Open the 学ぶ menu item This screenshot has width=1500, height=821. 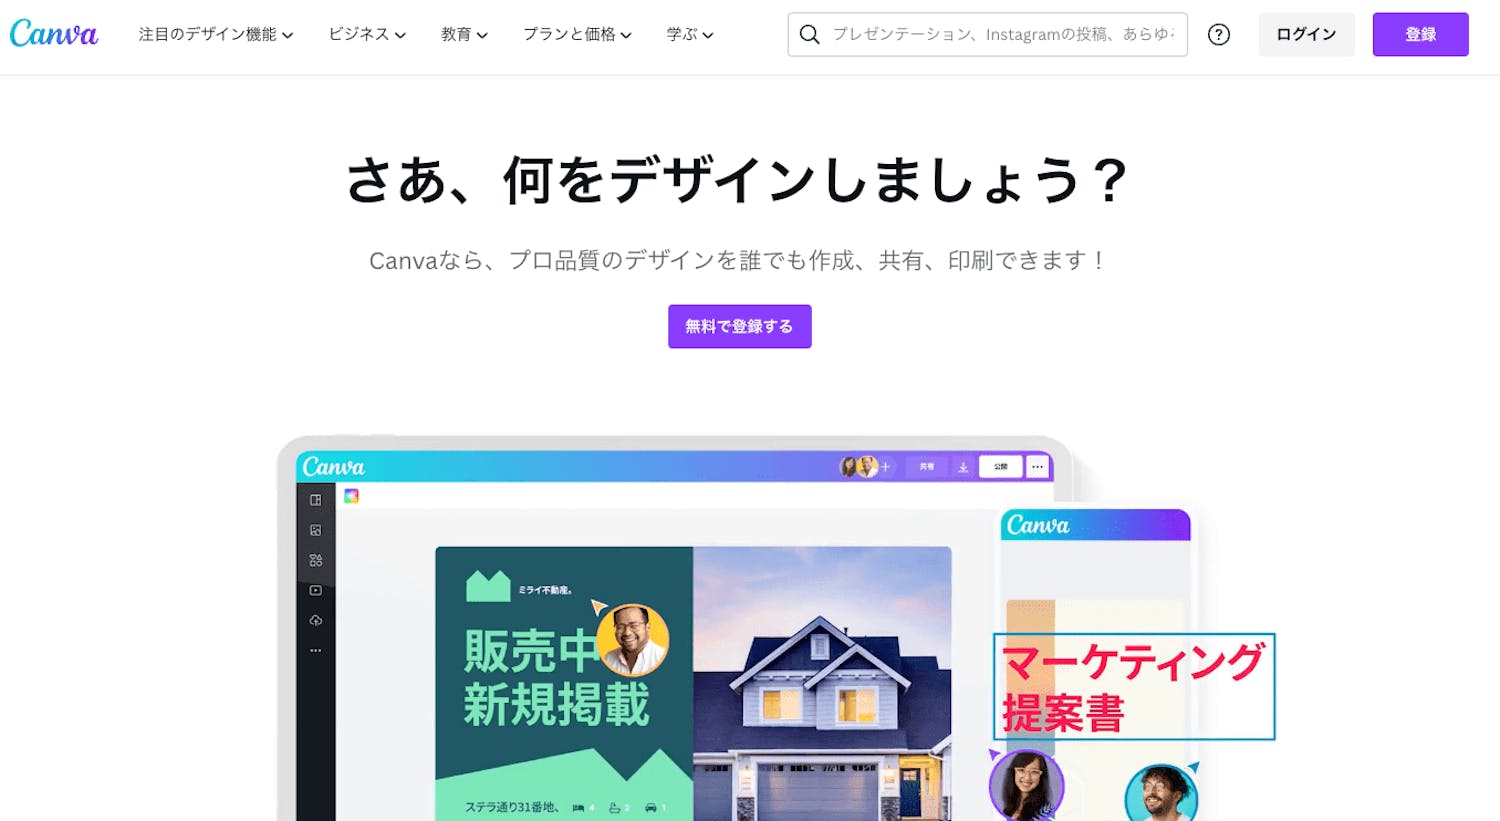click(x=690, y=34)
